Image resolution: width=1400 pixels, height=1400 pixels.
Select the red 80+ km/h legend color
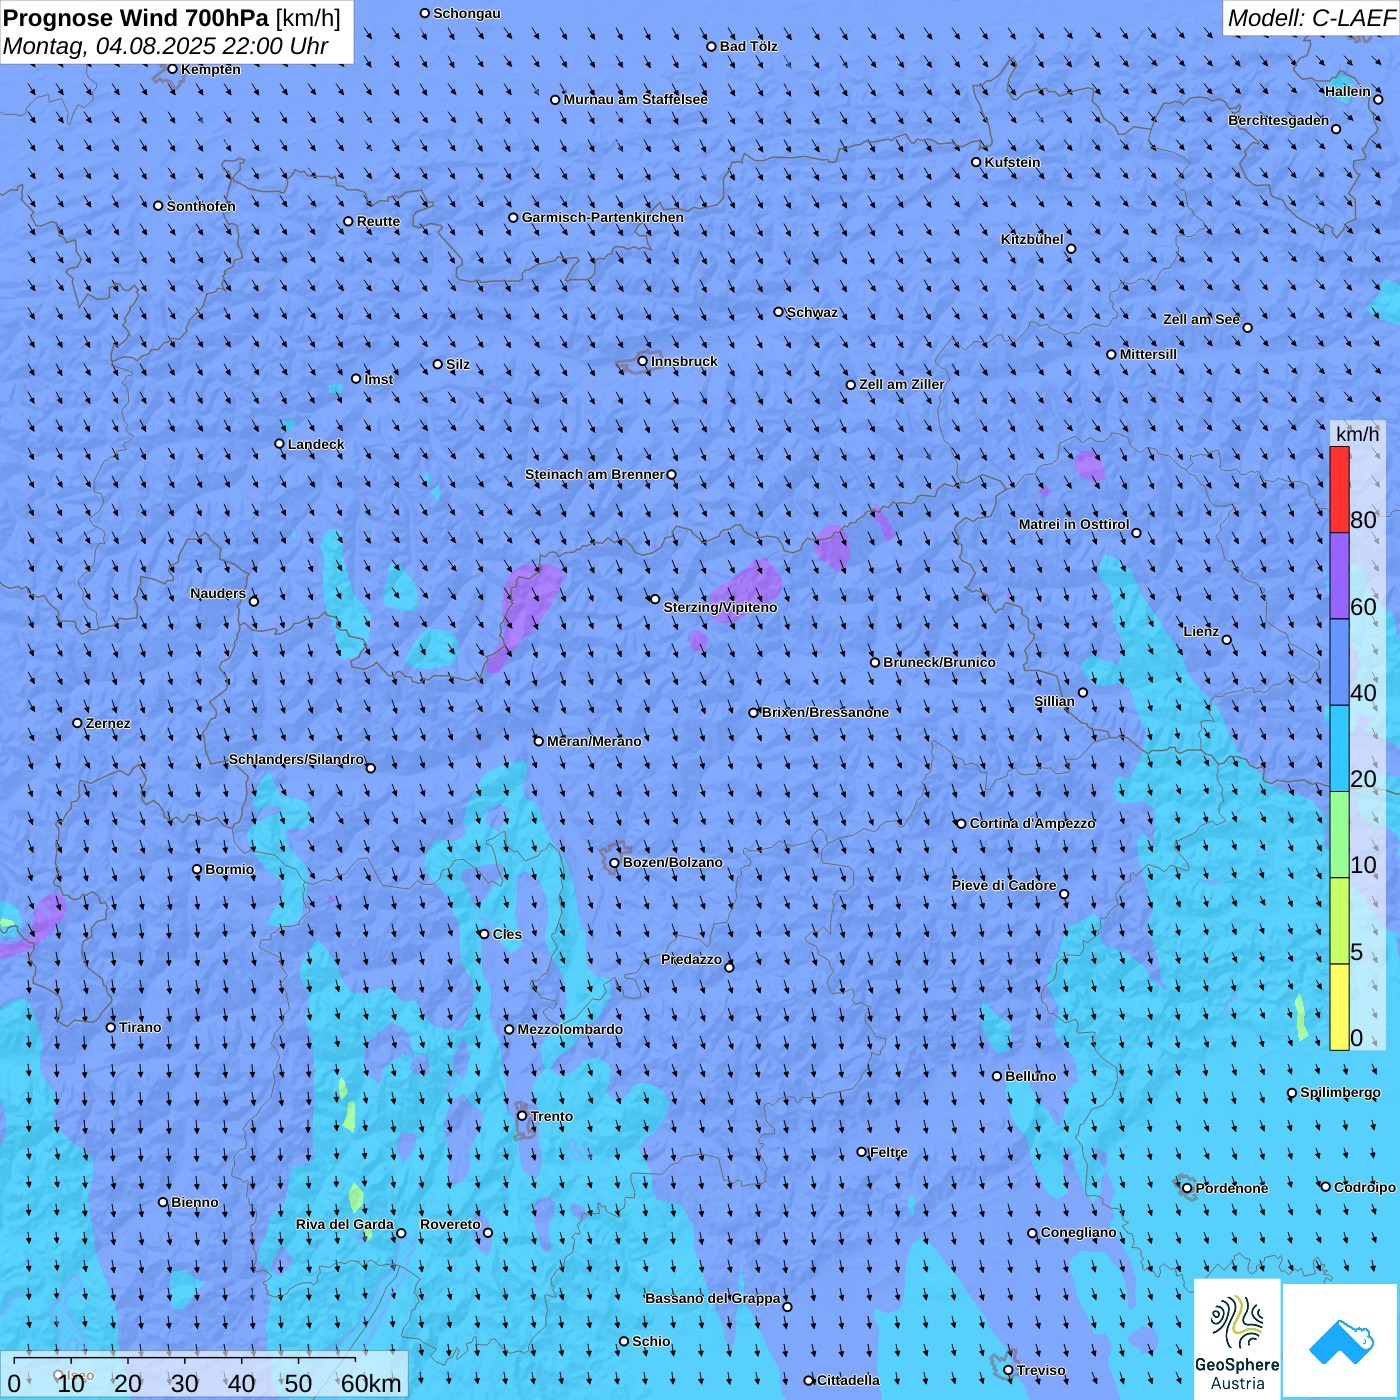pos(1339,489)
